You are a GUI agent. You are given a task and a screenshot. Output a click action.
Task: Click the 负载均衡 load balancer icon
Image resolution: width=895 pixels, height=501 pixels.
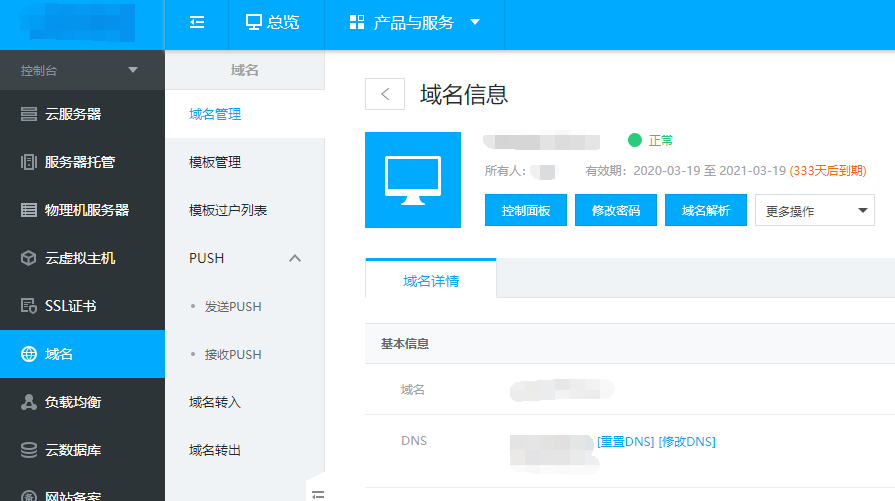click(x=29, y=402)
